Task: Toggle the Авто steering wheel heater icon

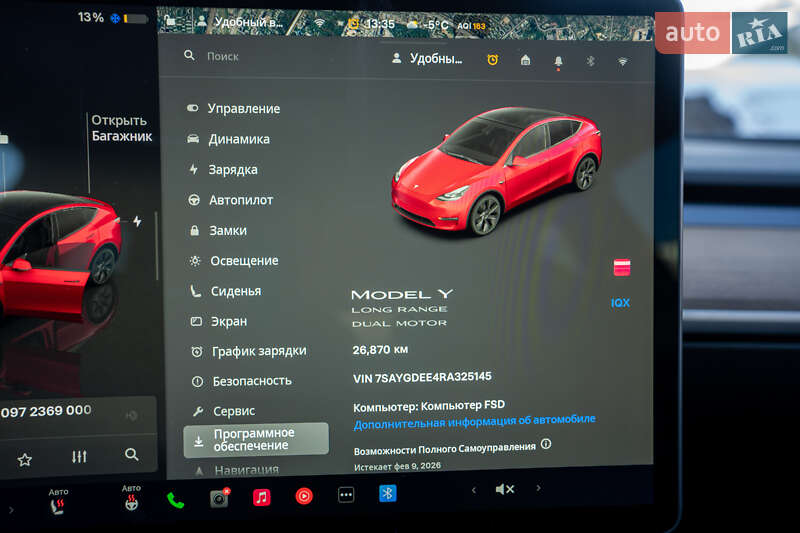Action: coord(131,498)
